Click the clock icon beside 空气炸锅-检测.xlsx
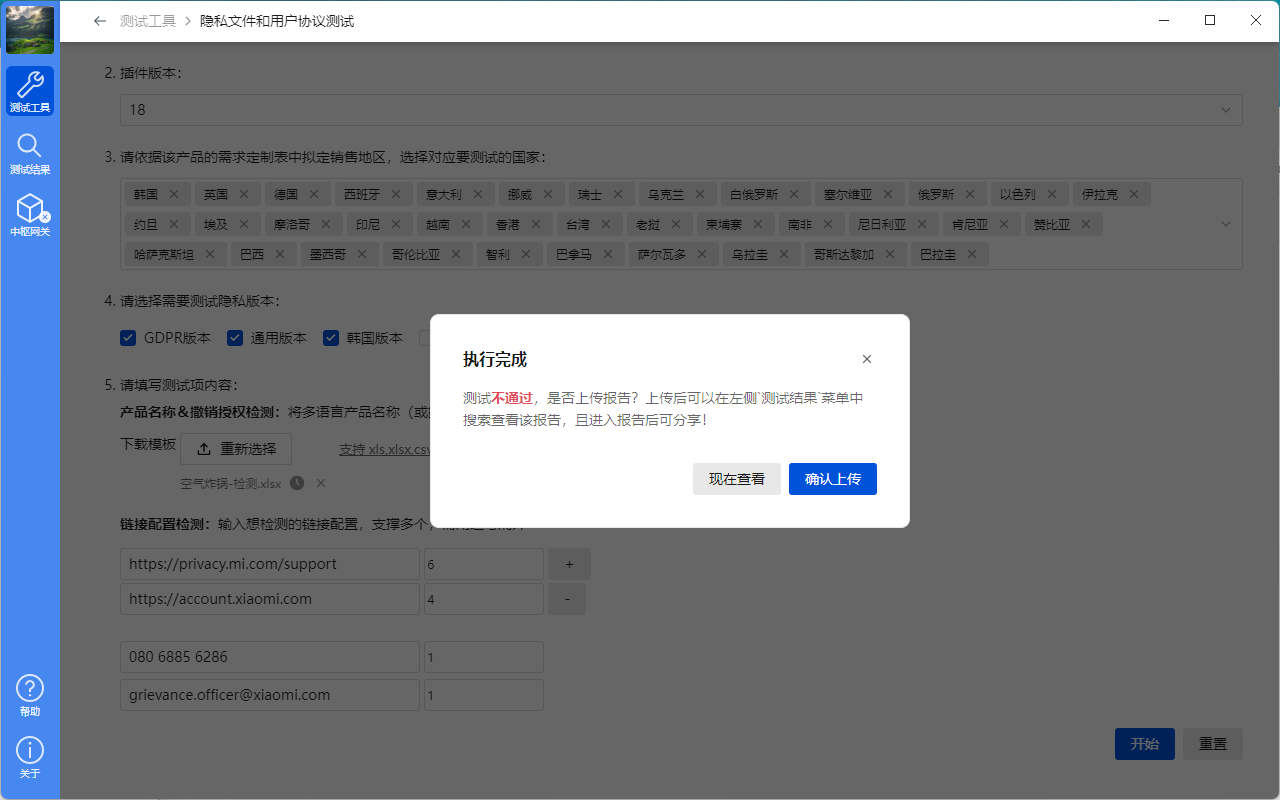The width and height of the screenshot is (1280, 800). (297, 483)
